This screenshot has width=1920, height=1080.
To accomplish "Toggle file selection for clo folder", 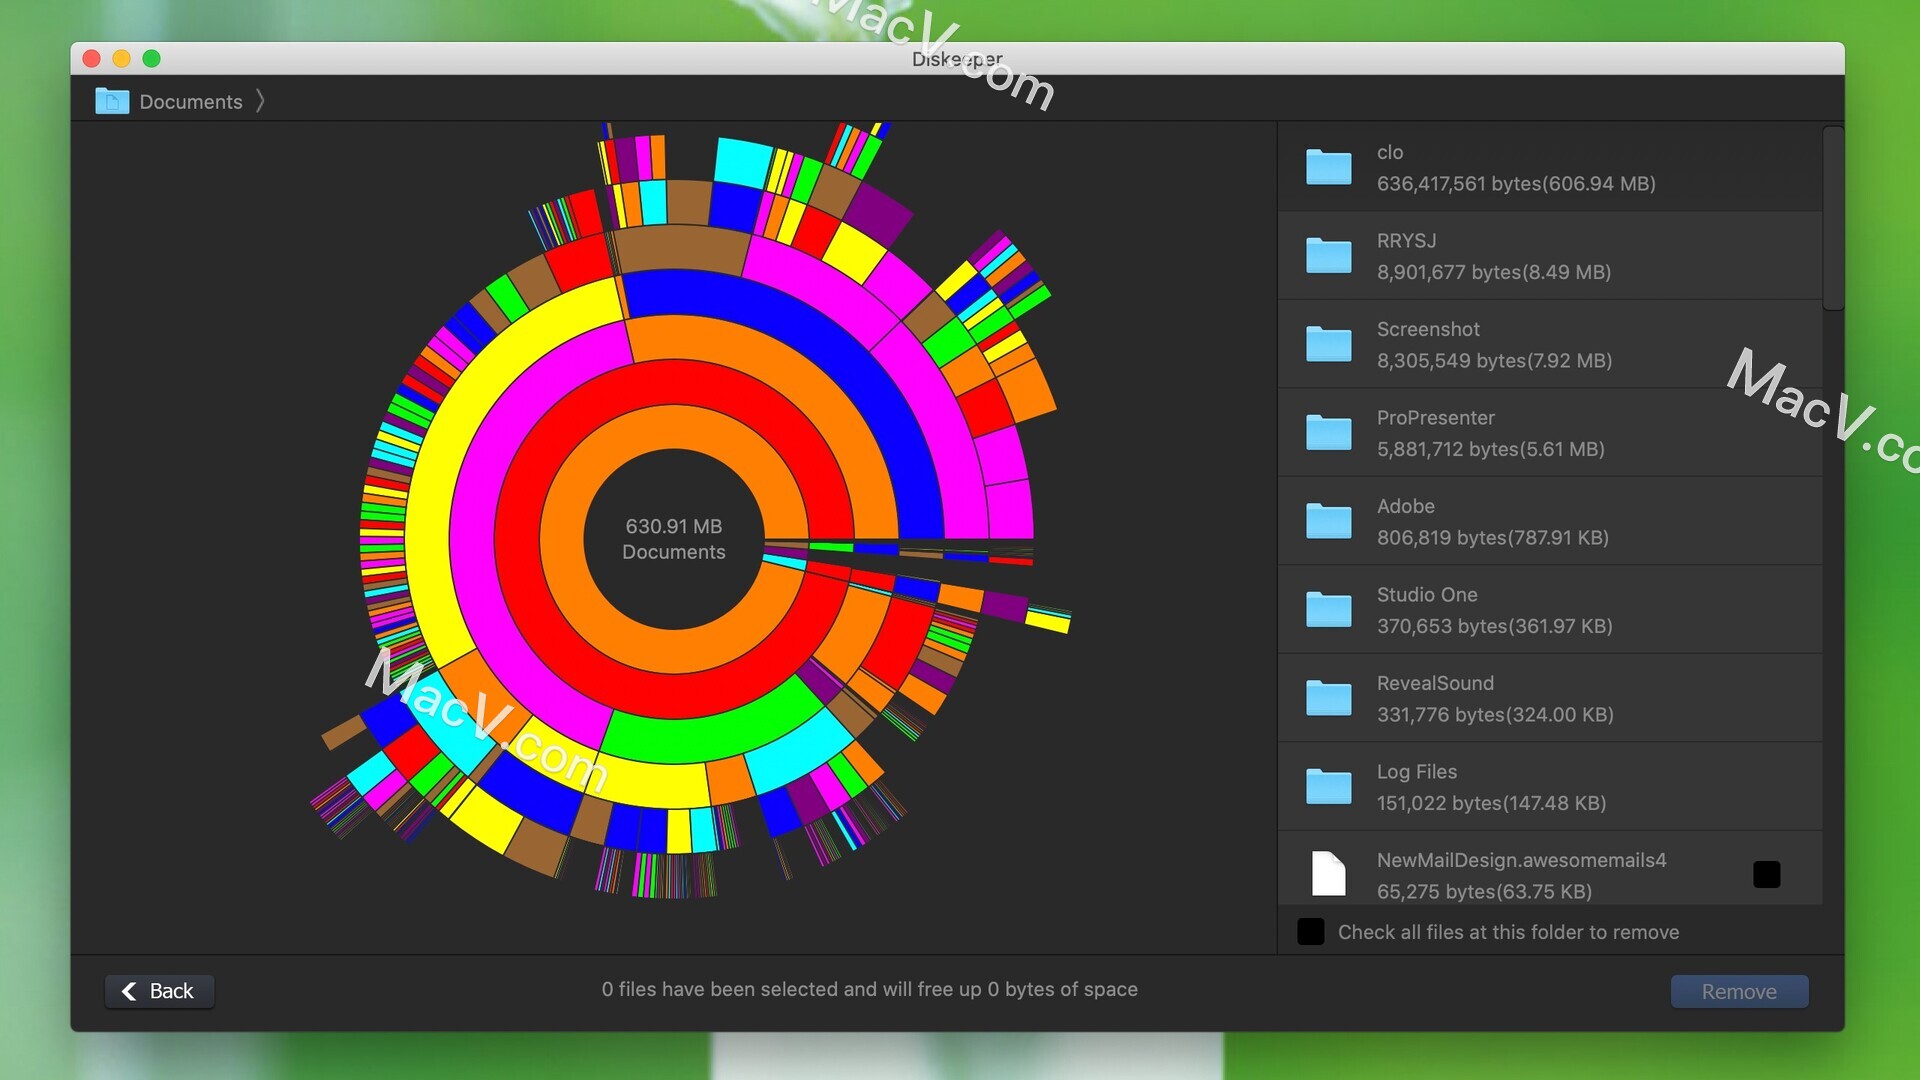I will point(1767,166).
